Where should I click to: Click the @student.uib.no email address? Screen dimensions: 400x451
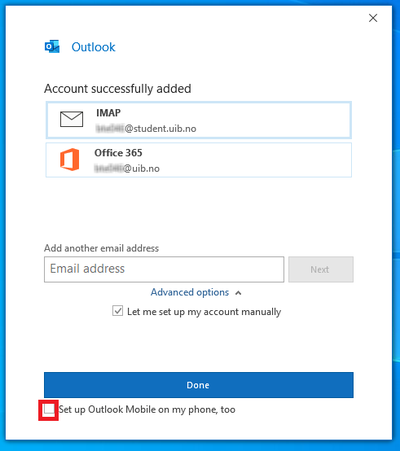coord(146,129)
